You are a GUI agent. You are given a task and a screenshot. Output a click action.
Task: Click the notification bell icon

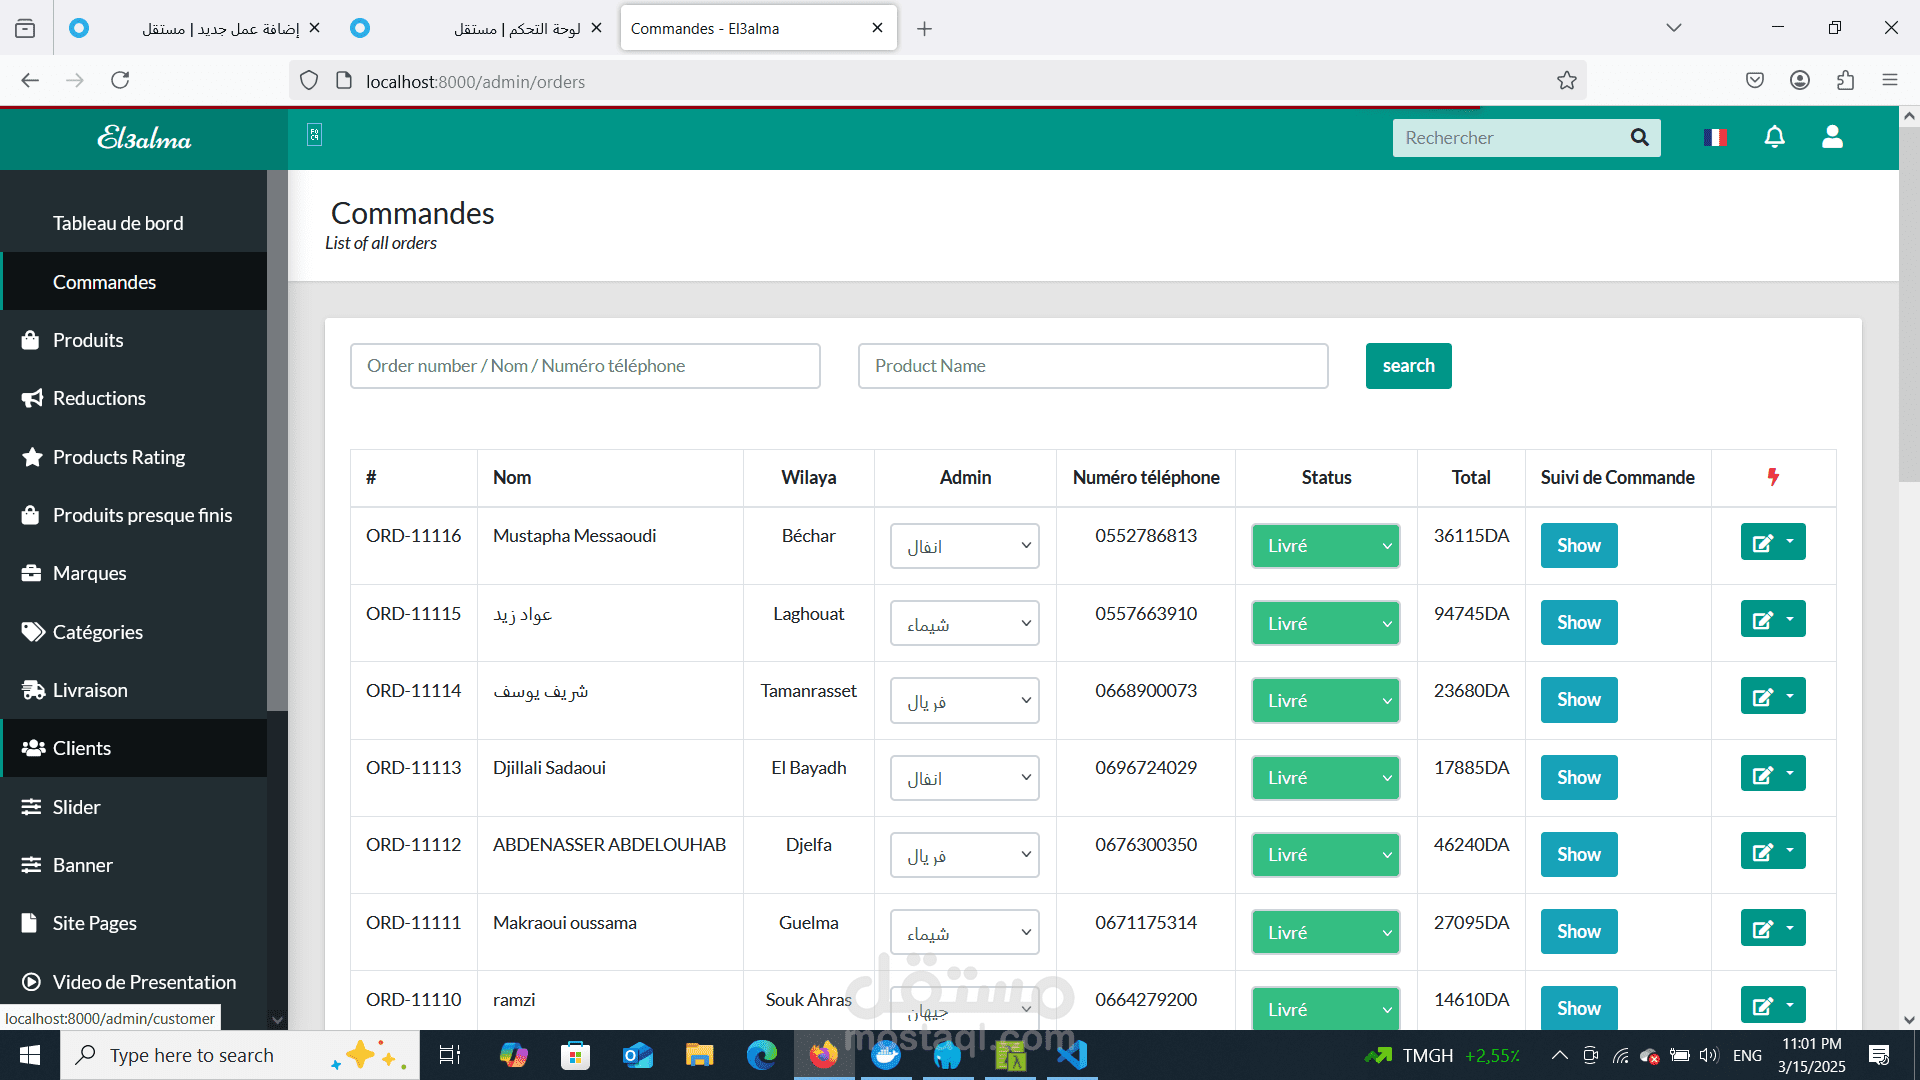tap(1774, 137)
